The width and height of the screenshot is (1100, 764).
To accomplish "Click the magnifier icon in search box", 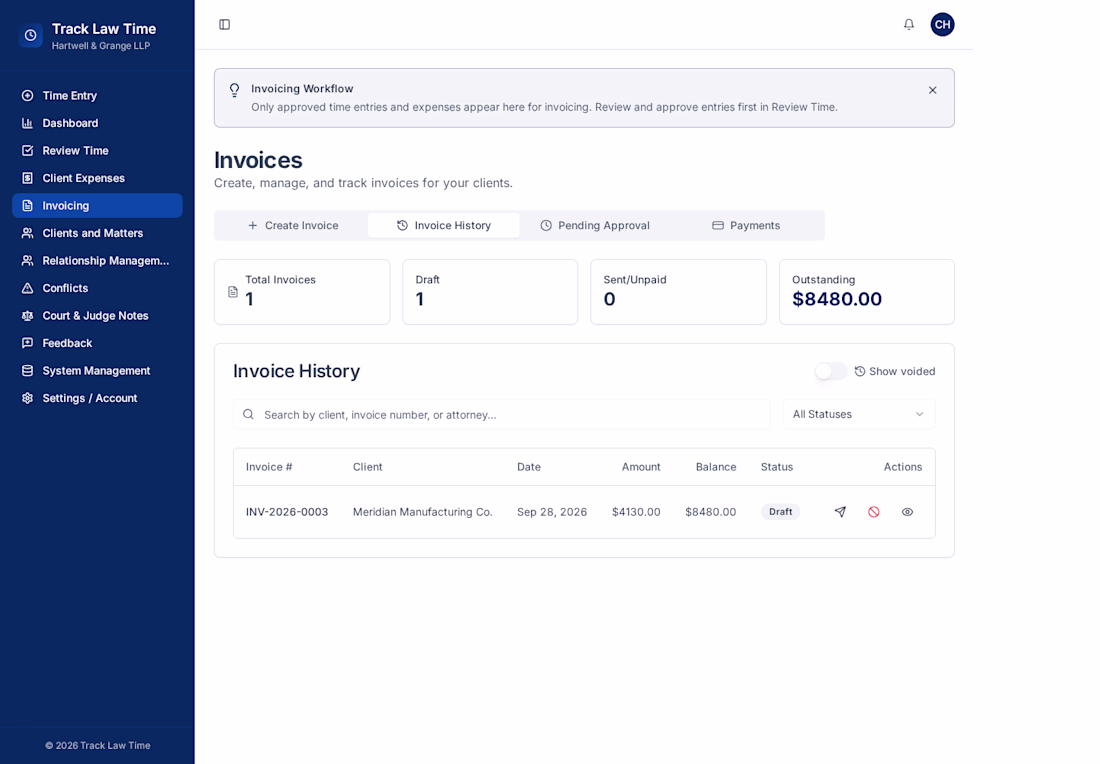I will coord(248,415).
